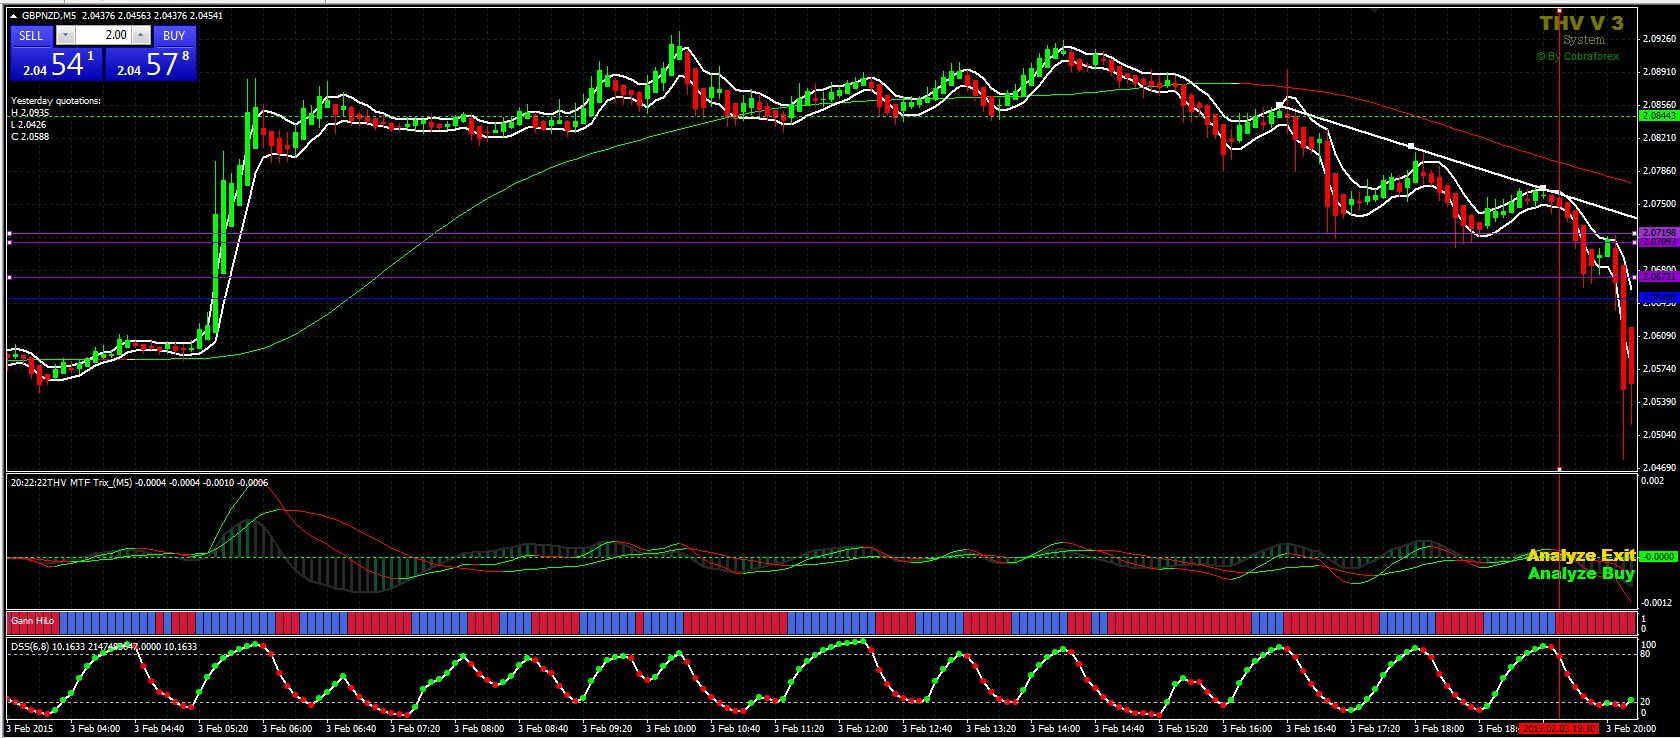1680x738 pixels.
Task: Select the 2.07198 purple price label
Action: tap(1659, 233)
